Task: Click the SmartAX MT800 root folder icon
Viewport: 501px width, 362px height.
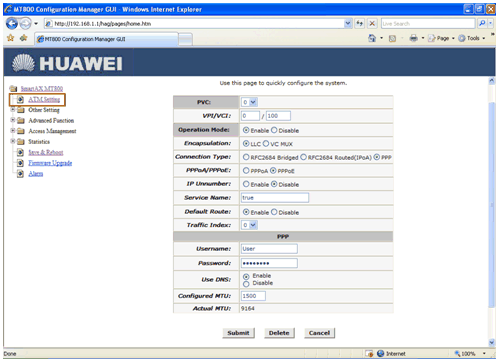Action: 13,88
